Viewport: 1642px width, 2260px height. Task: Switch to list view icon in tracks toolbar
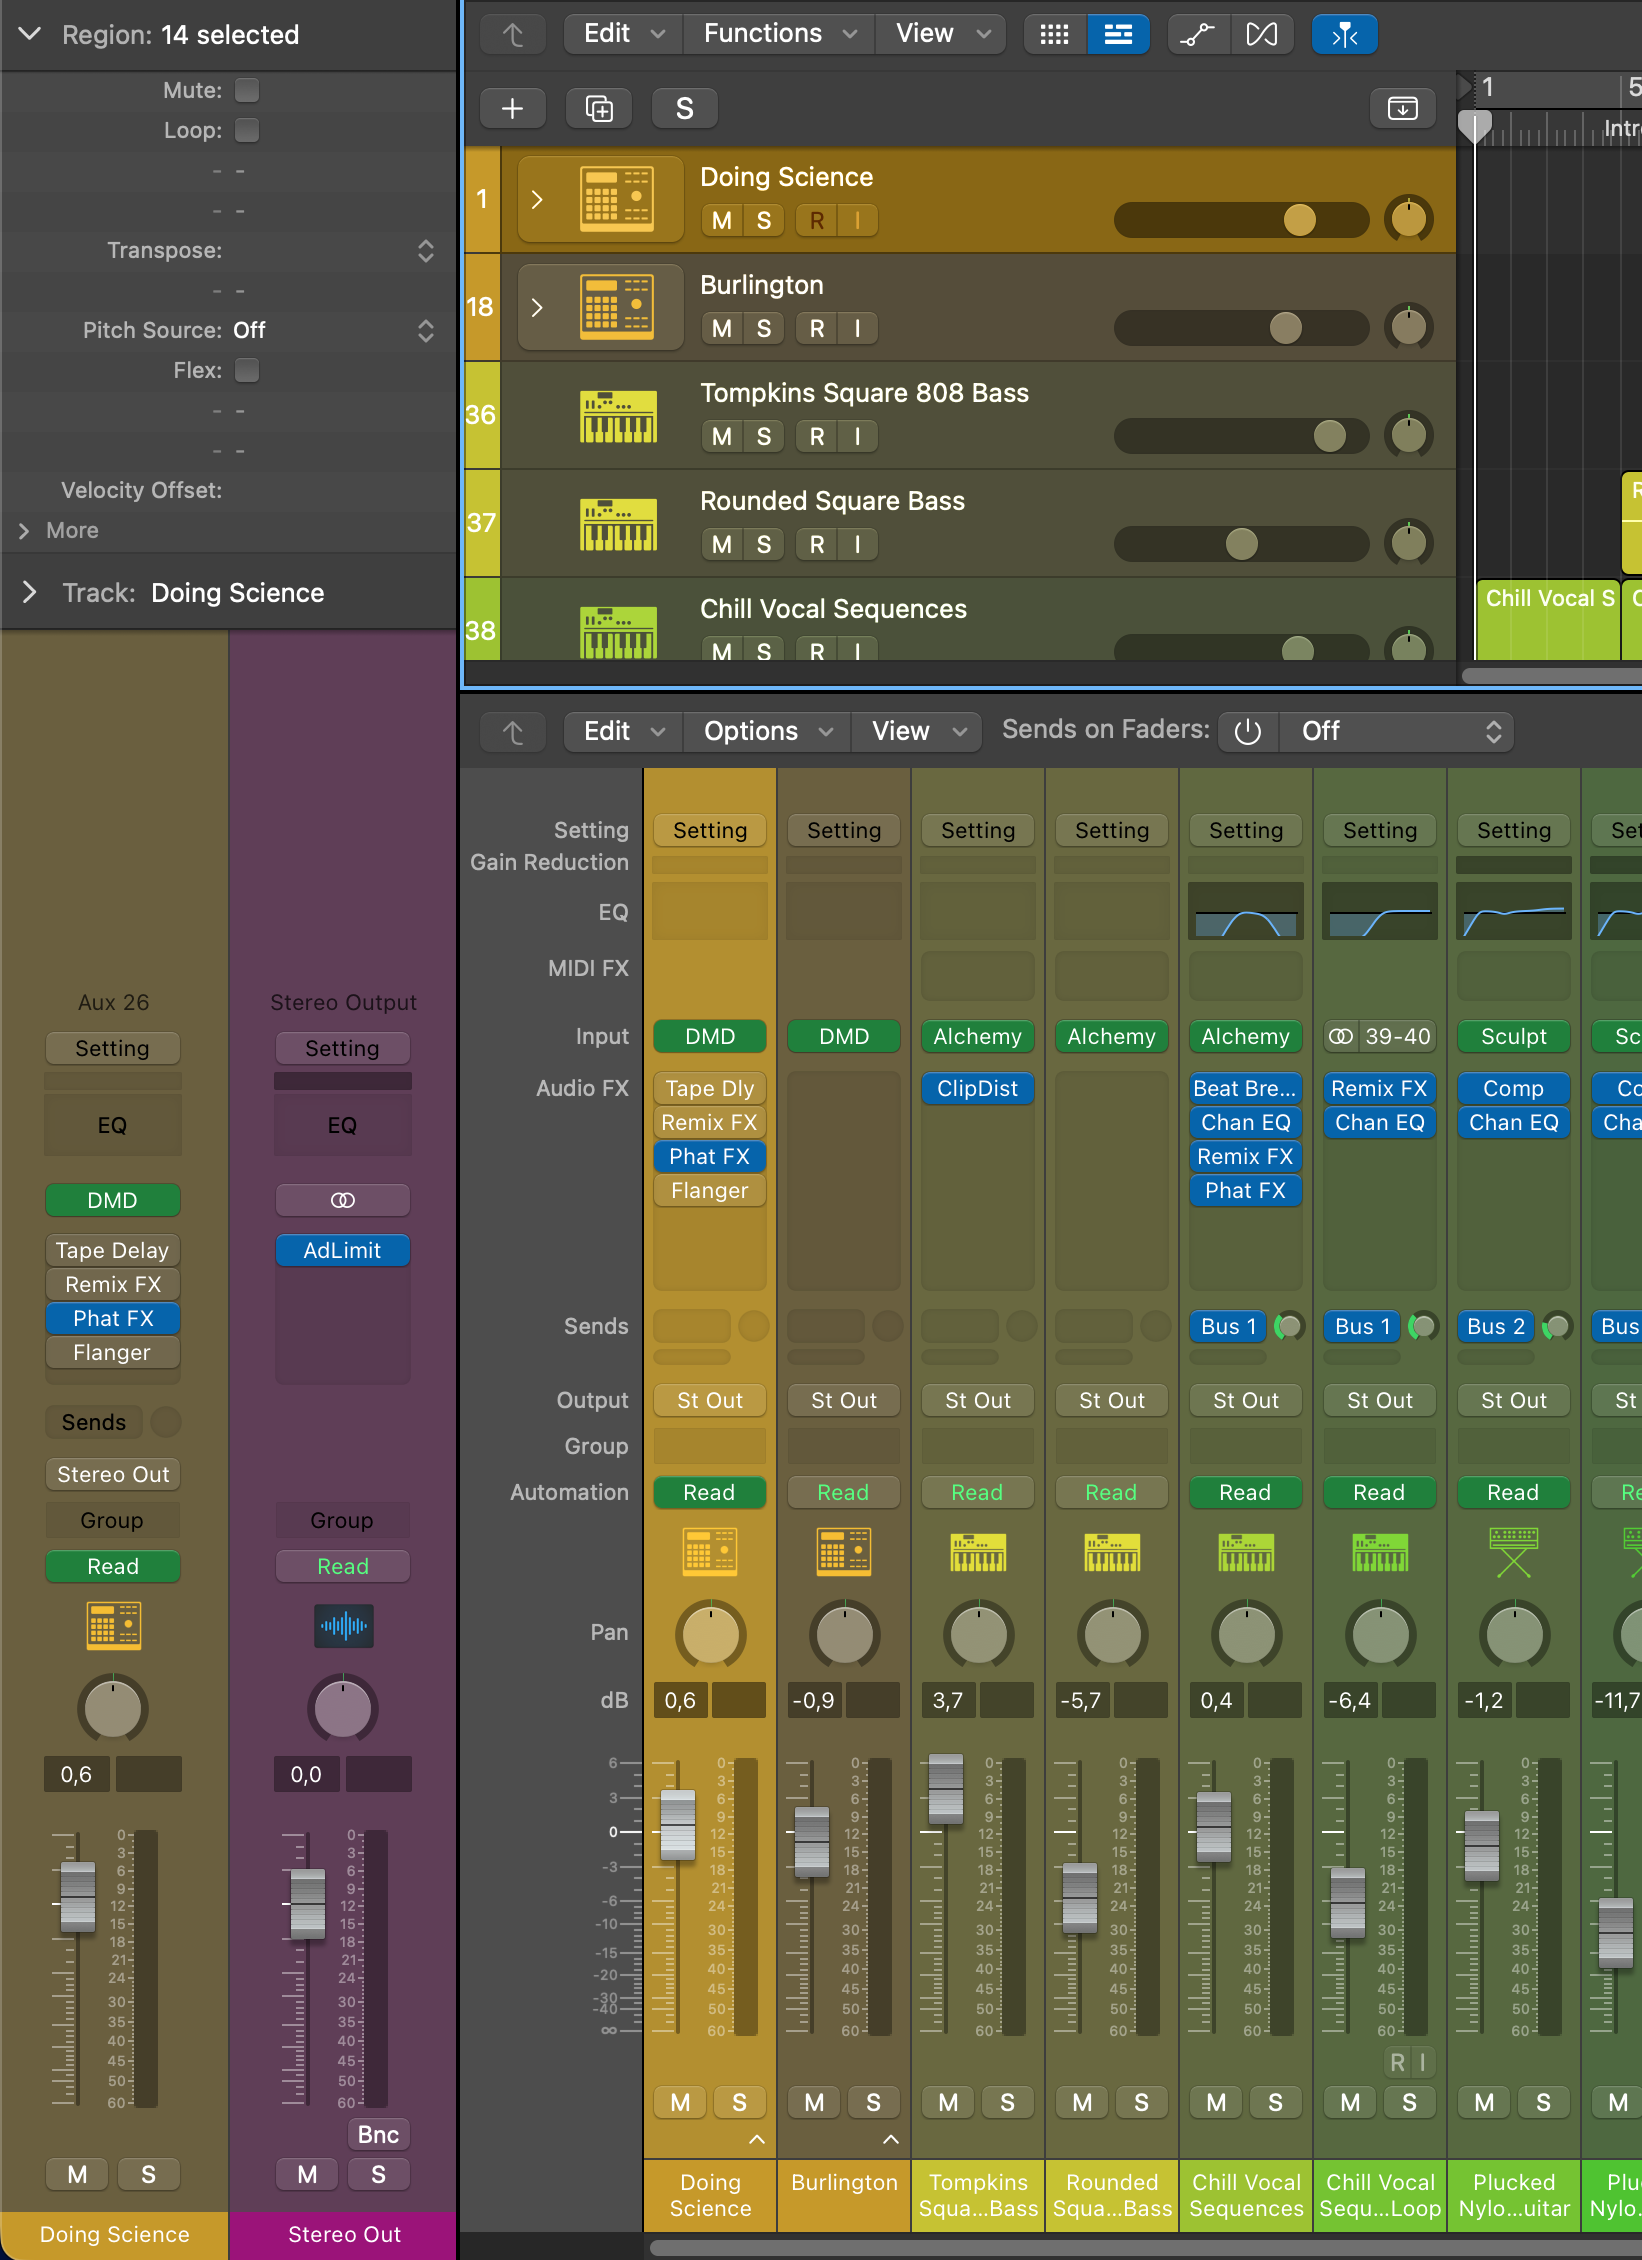coord(1118,34)
